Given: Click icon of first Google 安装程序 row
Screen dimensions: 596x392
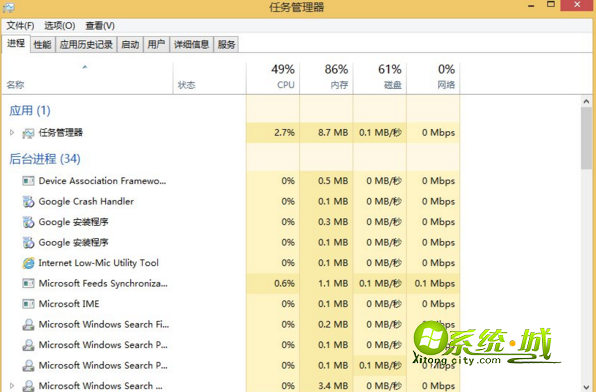Looking at the screenshot, I should (x=28, y=222).
